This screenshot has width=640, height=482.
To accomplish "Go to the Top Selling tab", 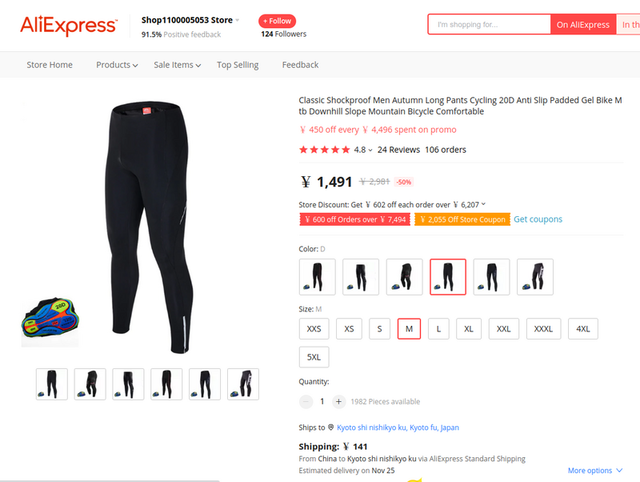I will pos(238,65).
